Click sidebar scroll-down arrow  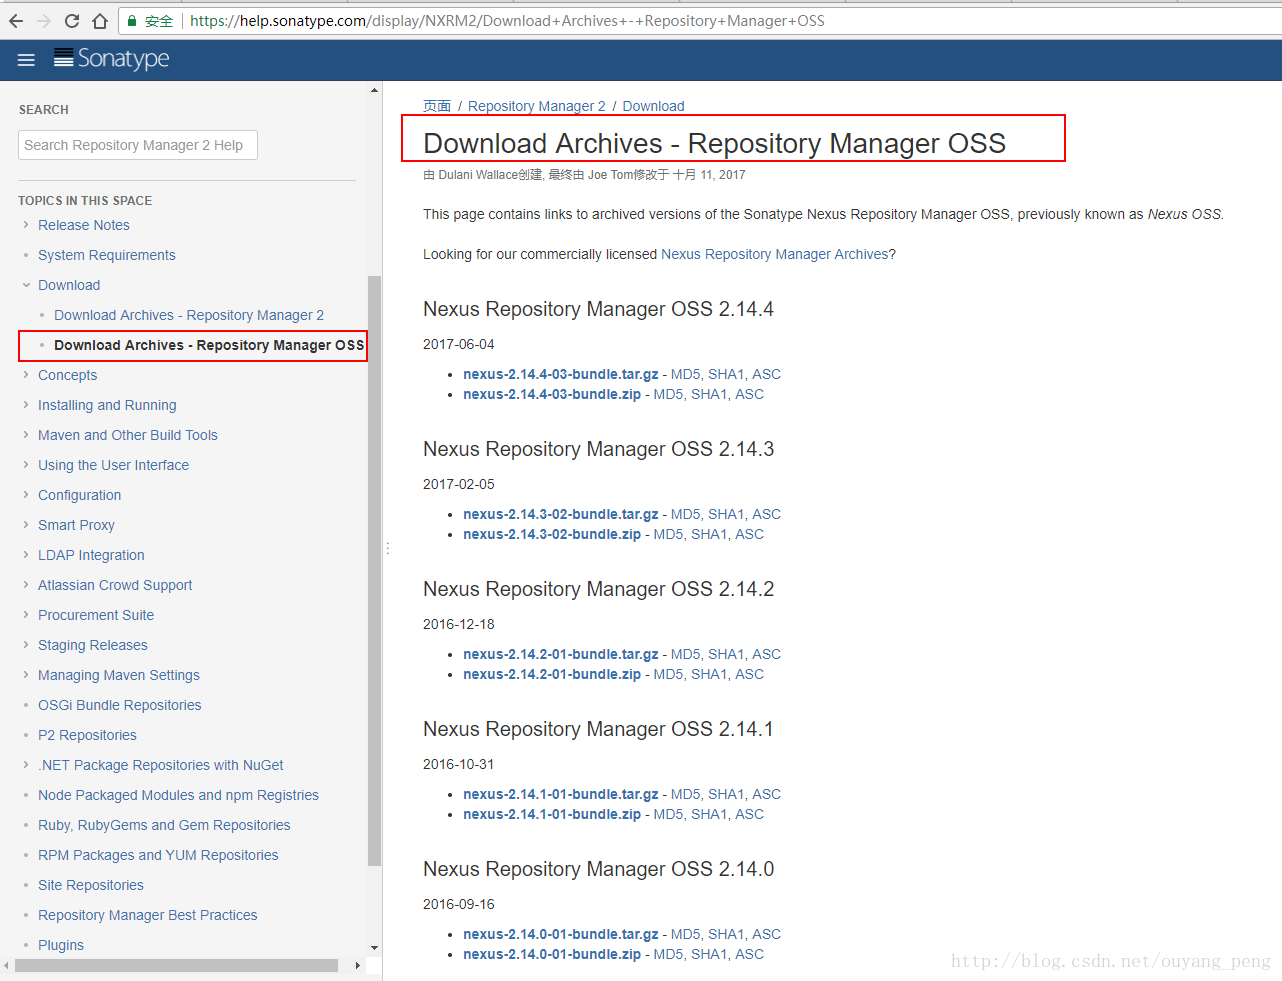coord(374,947)
